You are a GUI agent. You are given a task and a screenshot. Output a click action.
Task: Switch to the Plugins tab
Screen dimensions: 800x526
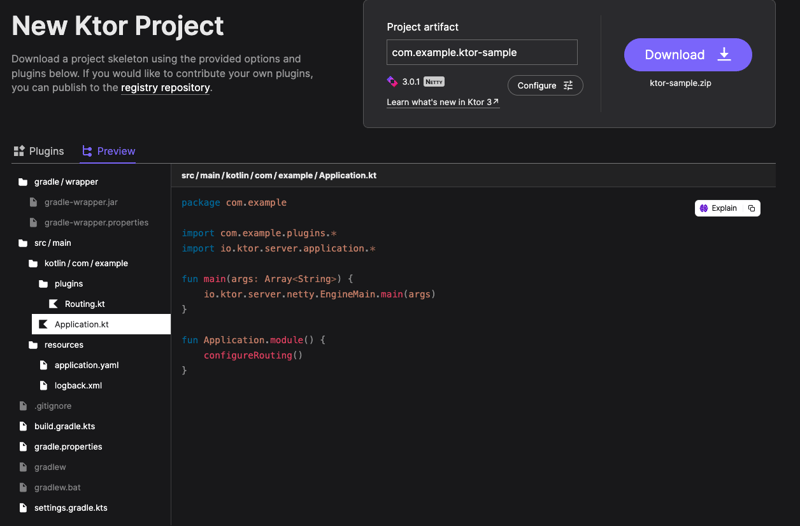coord(39,151)
